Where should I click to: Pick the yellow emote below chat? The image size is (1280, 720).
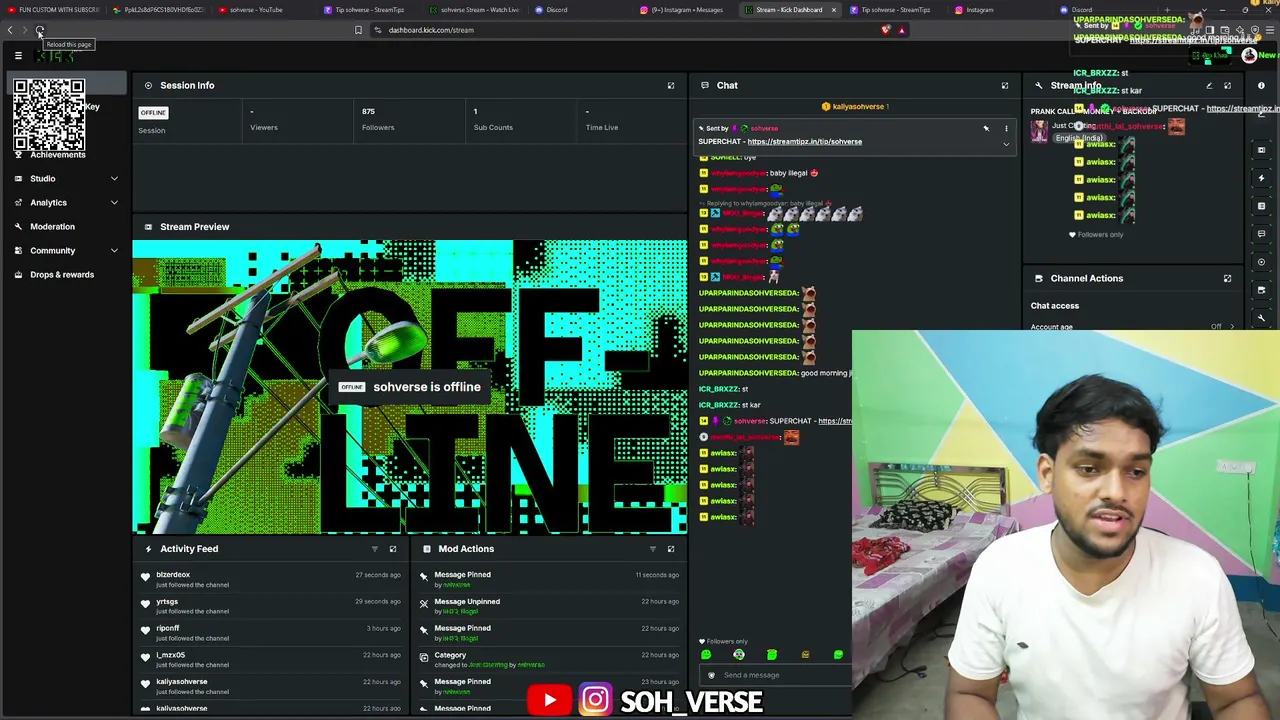coord(805,655)
